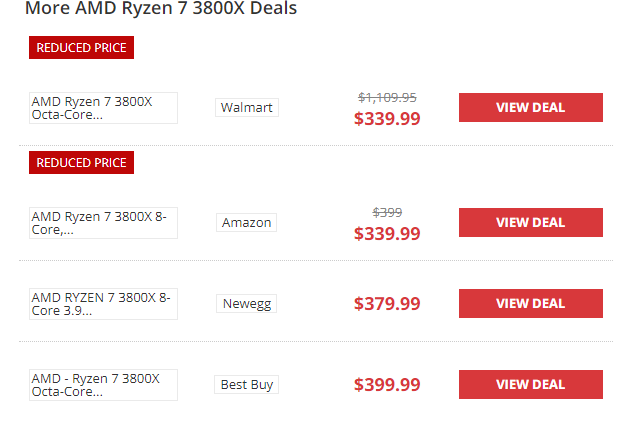Click the Walmart retailer label
626x431 pixels.
[247, 108]
